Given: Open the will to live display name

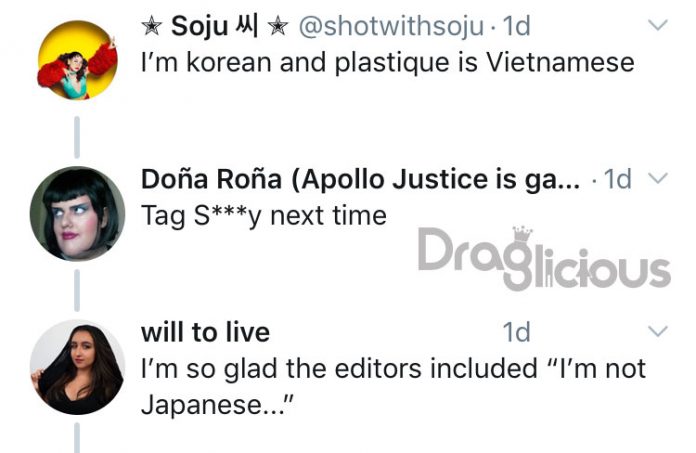Looking at the screenshot, I should 205,332.
